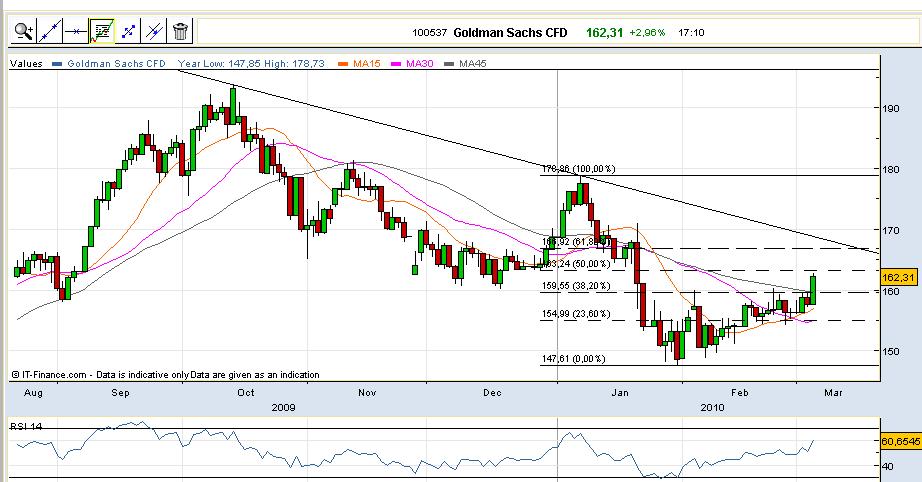This screenshot has height=482, width=922.
Task: Click the IT-Finance.com data notice
Action: pos(165,374)
